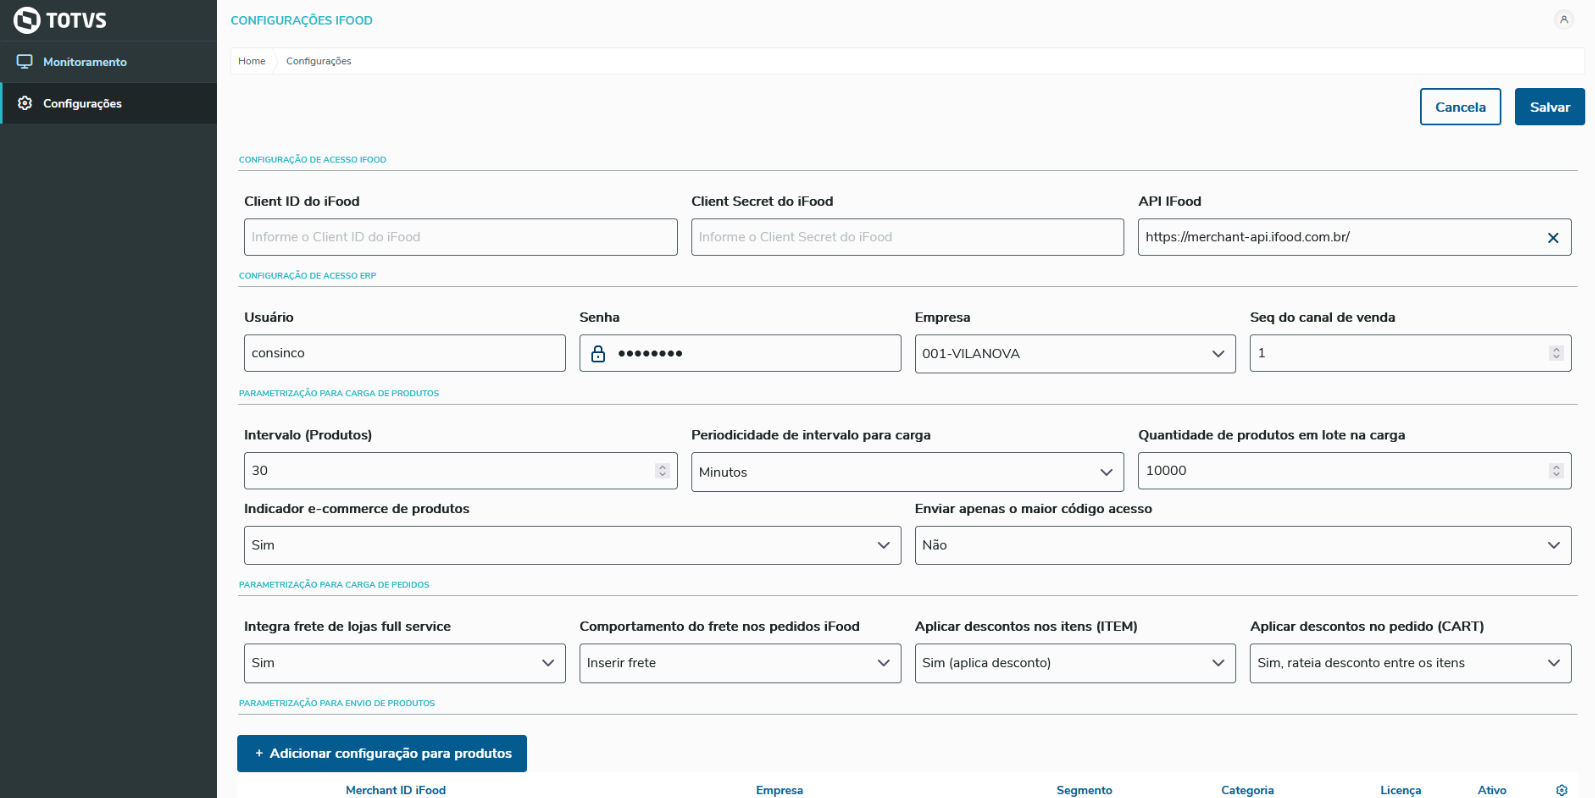
Task: Click stepper arrows of Quantidade de produtos em lote
Action: pos(1556,471)
